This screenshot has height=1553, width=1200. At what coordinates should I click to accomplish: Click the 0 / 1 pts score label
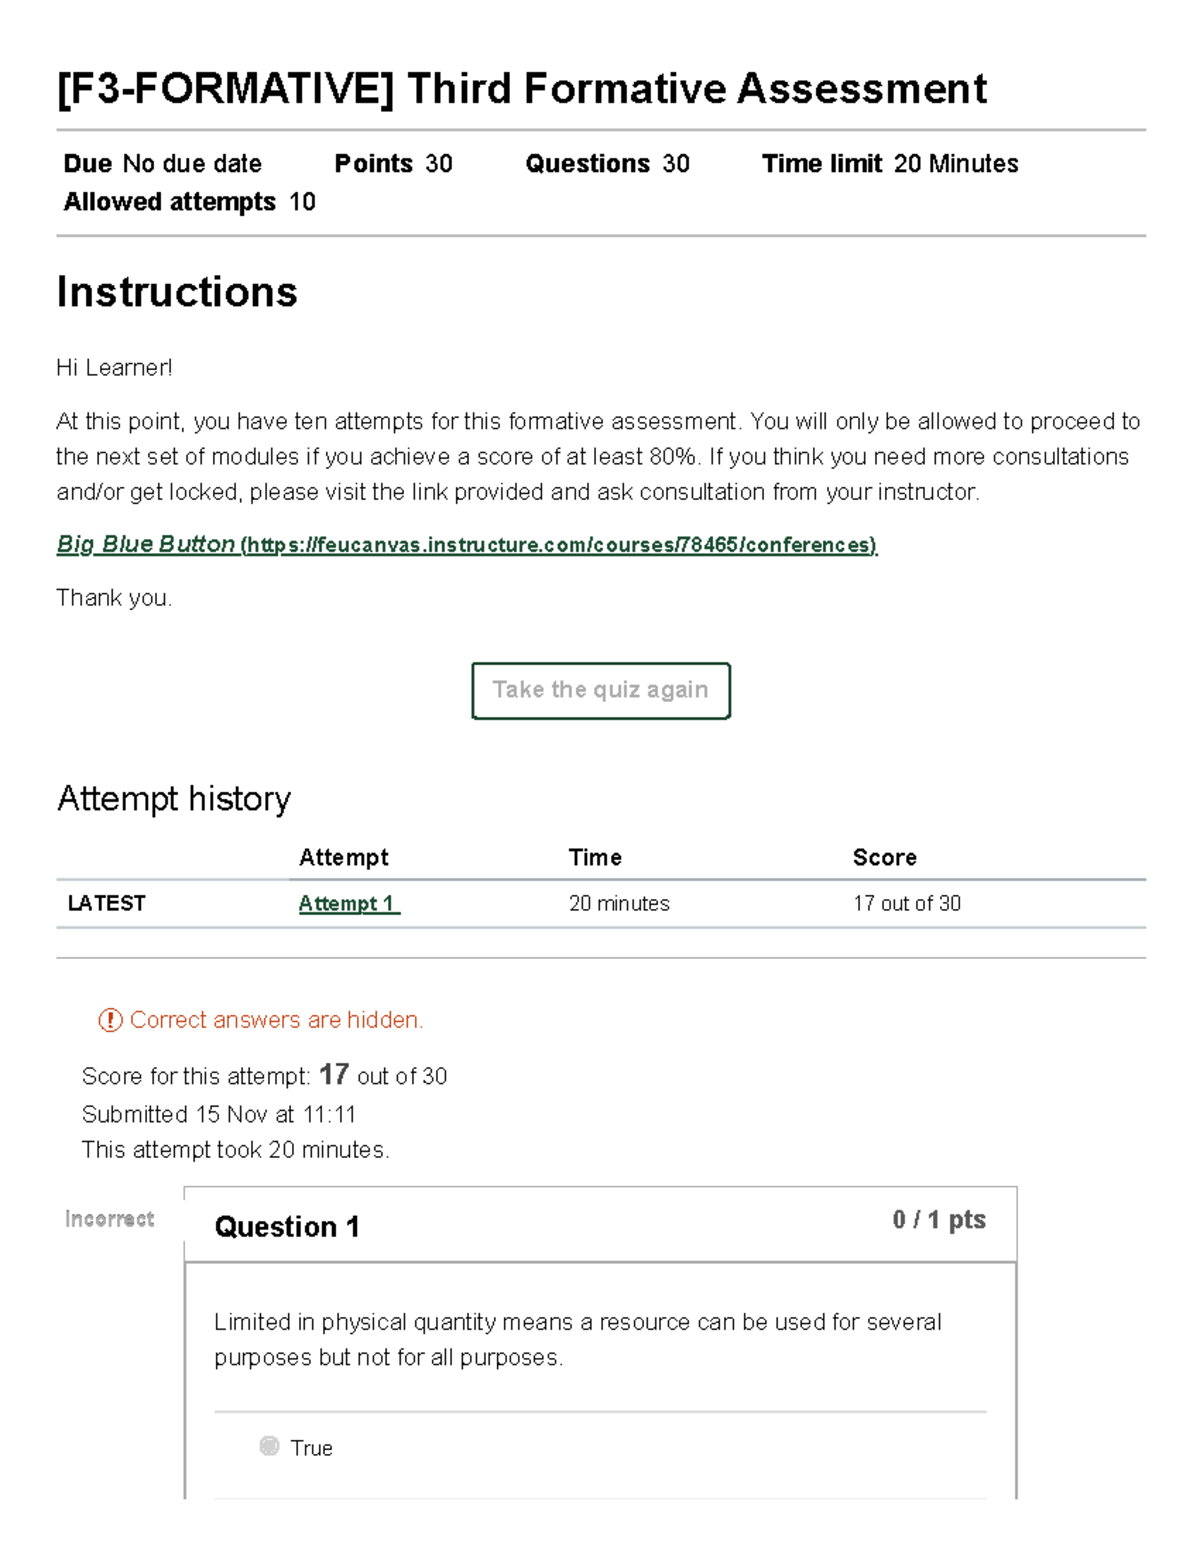point(938,1219)
